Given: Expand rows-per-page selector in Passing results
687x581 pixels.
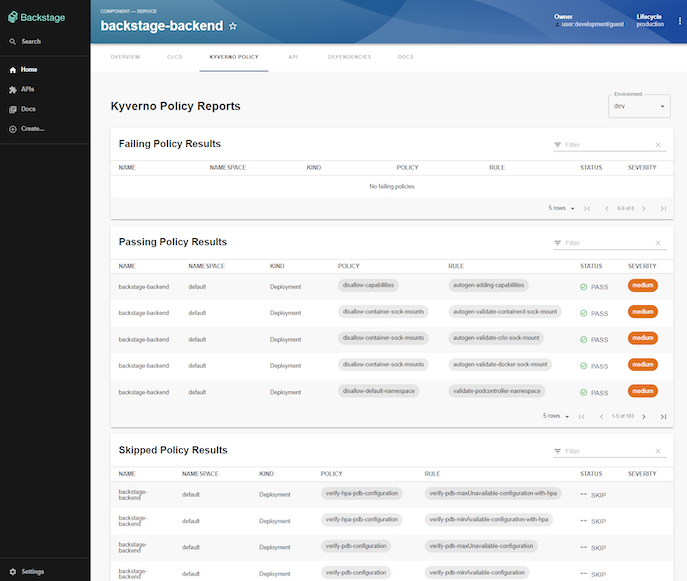Looking at the screenshot, I should pos(555,416).
